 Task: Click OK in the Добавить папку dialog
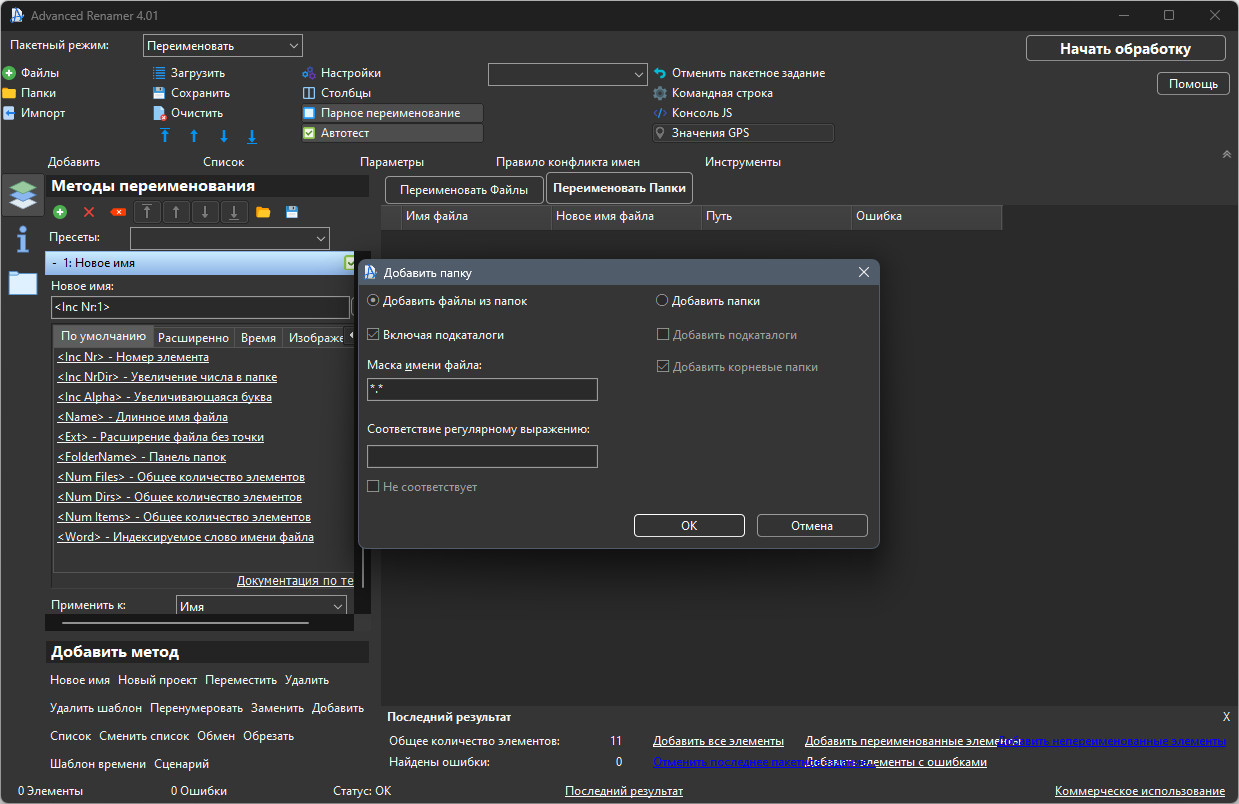[x=689, y=525]
